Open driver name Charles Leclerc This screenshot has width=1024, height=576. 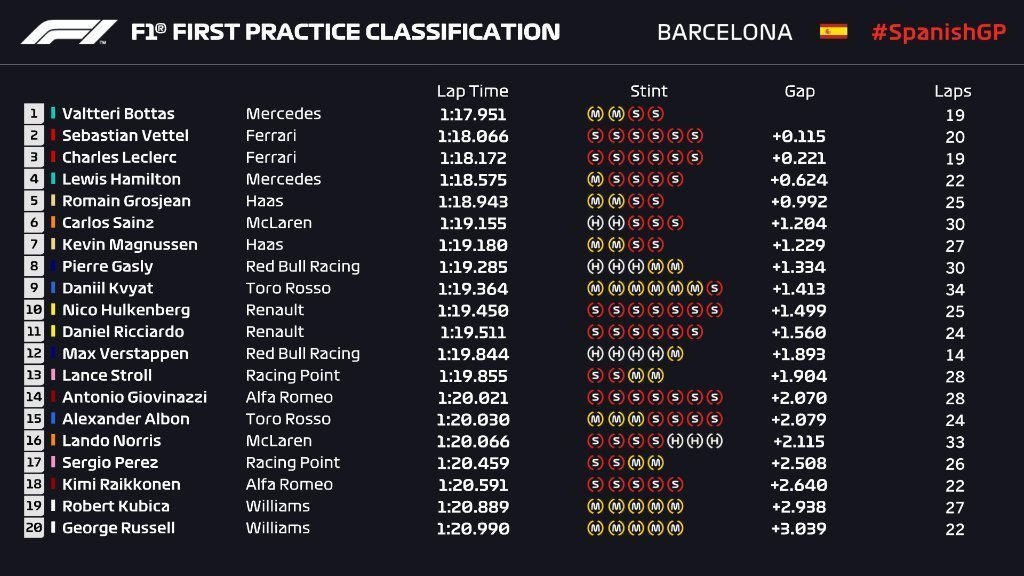119,158
